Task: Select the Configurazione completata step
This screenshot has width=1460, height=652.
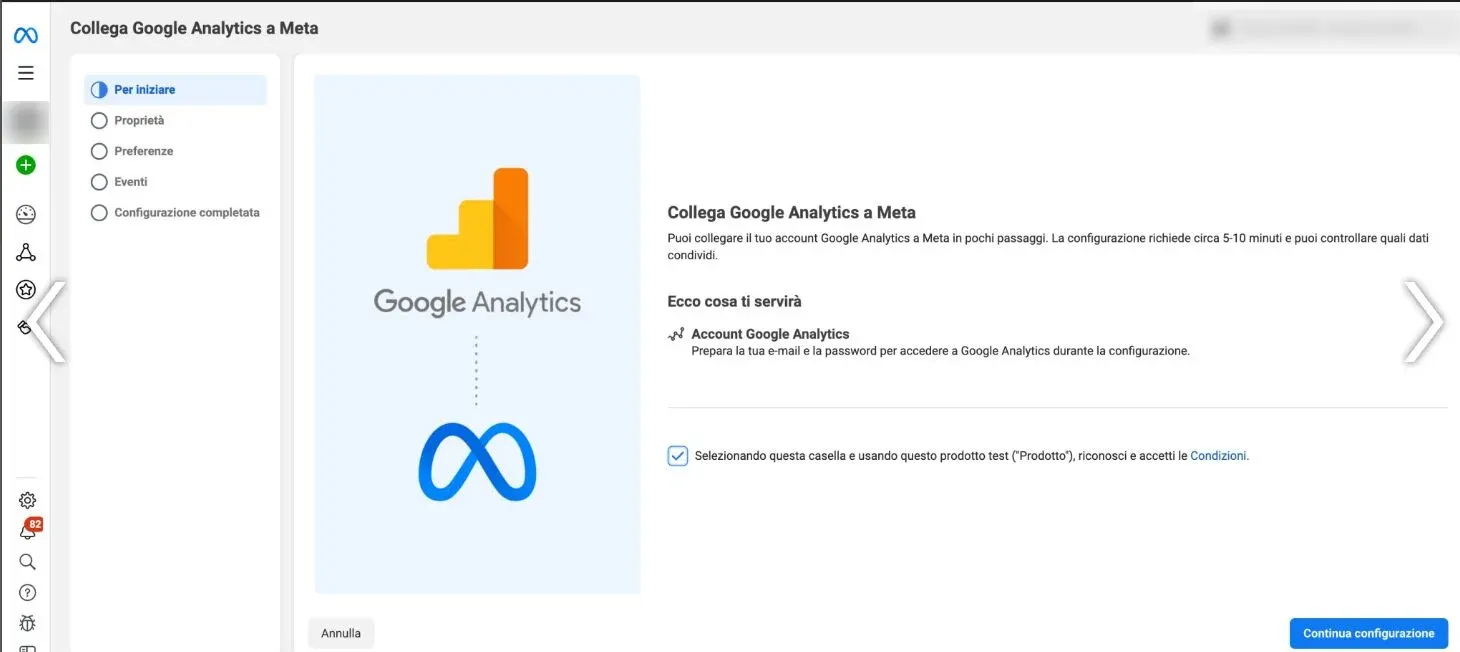Action: pyautogui.click(x=99, y=212)
